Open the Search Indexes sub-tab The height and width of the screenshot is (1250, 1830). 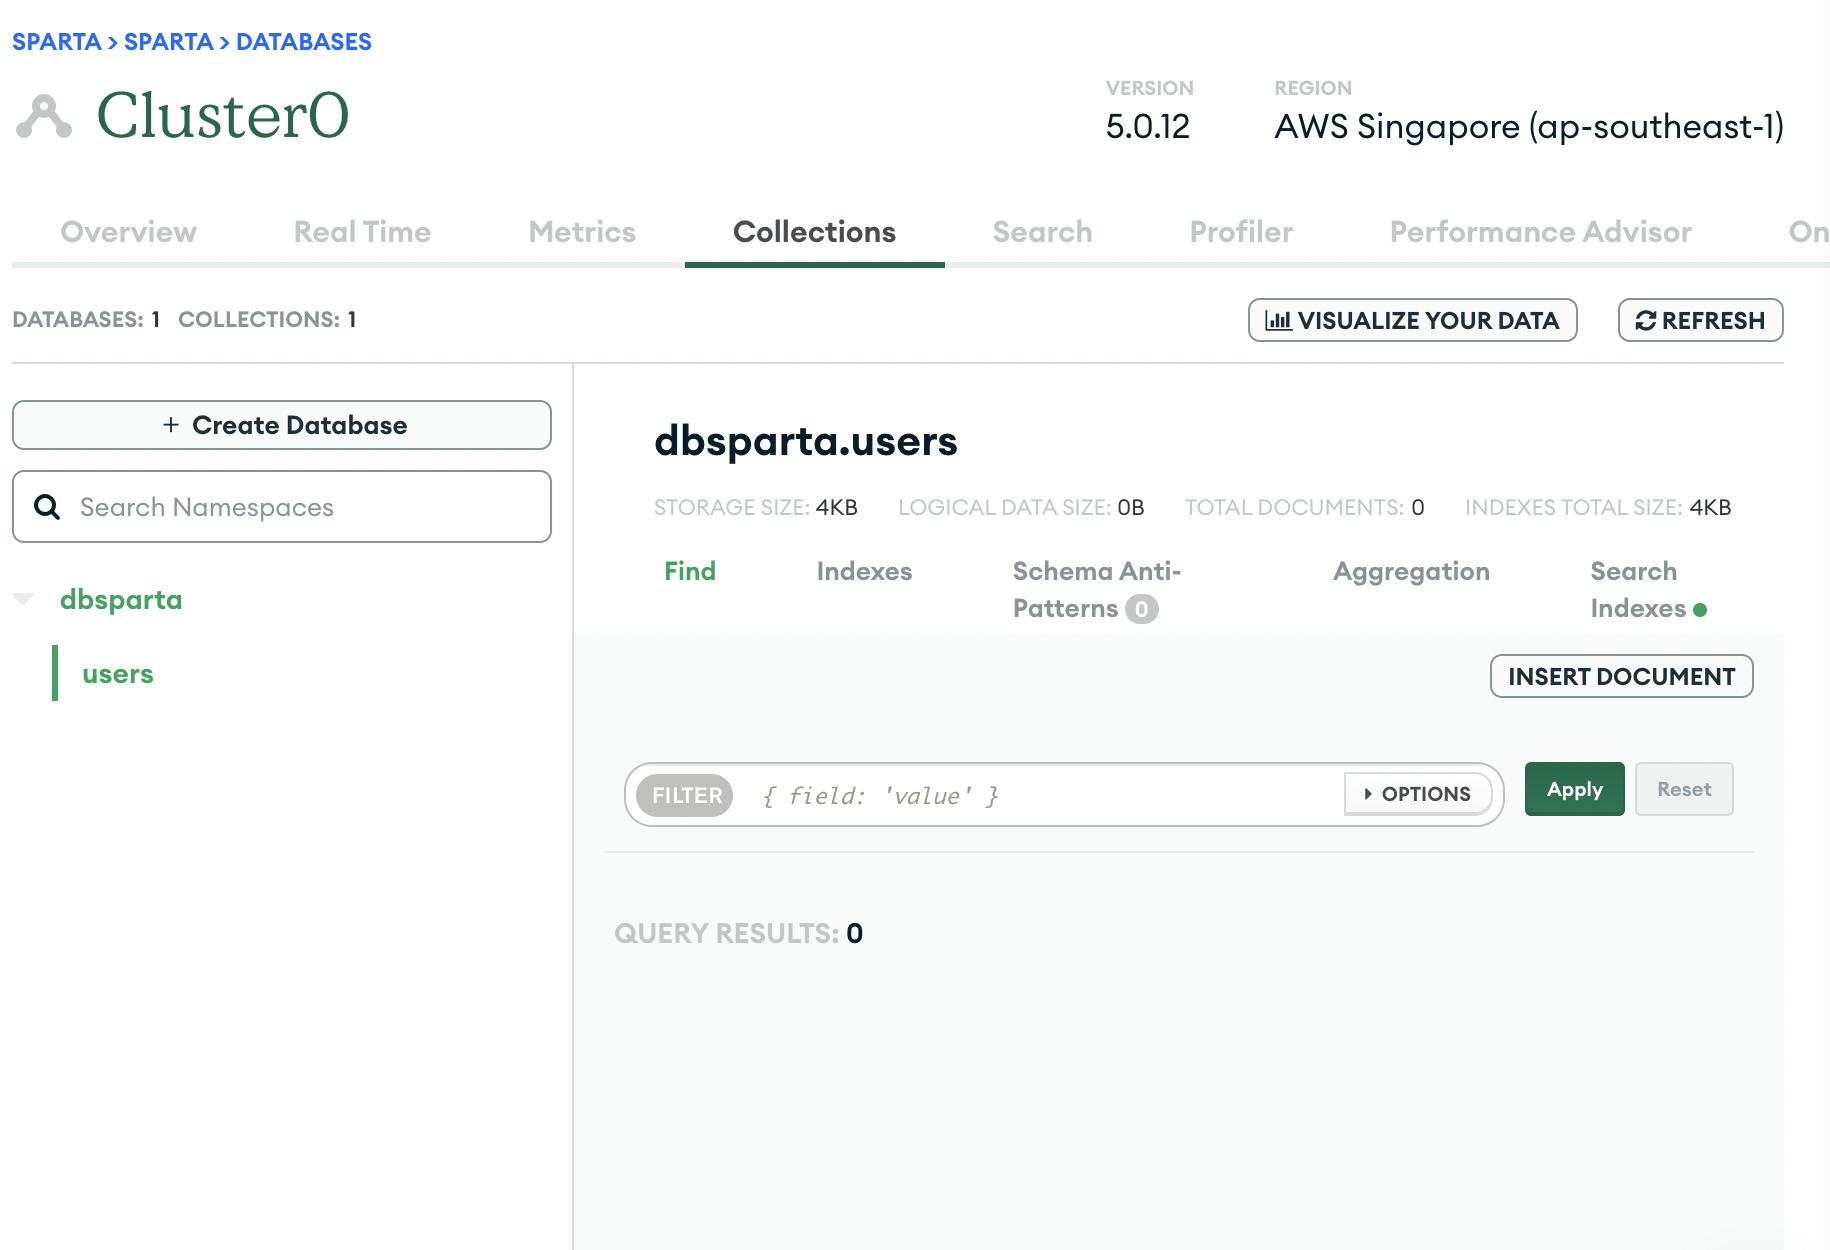point(1648,590)
